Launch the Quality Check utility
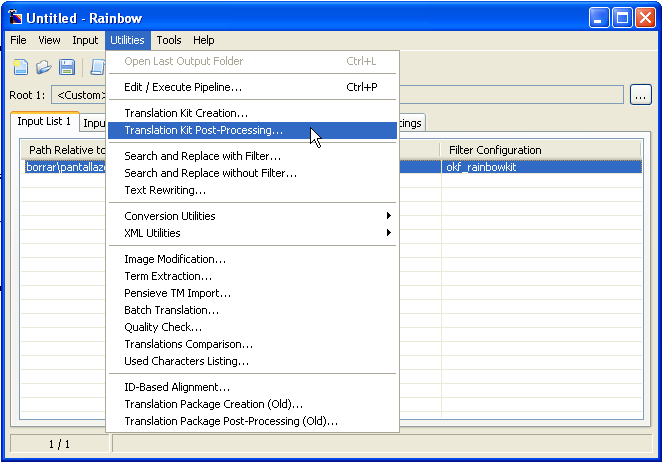 [163, 327]
